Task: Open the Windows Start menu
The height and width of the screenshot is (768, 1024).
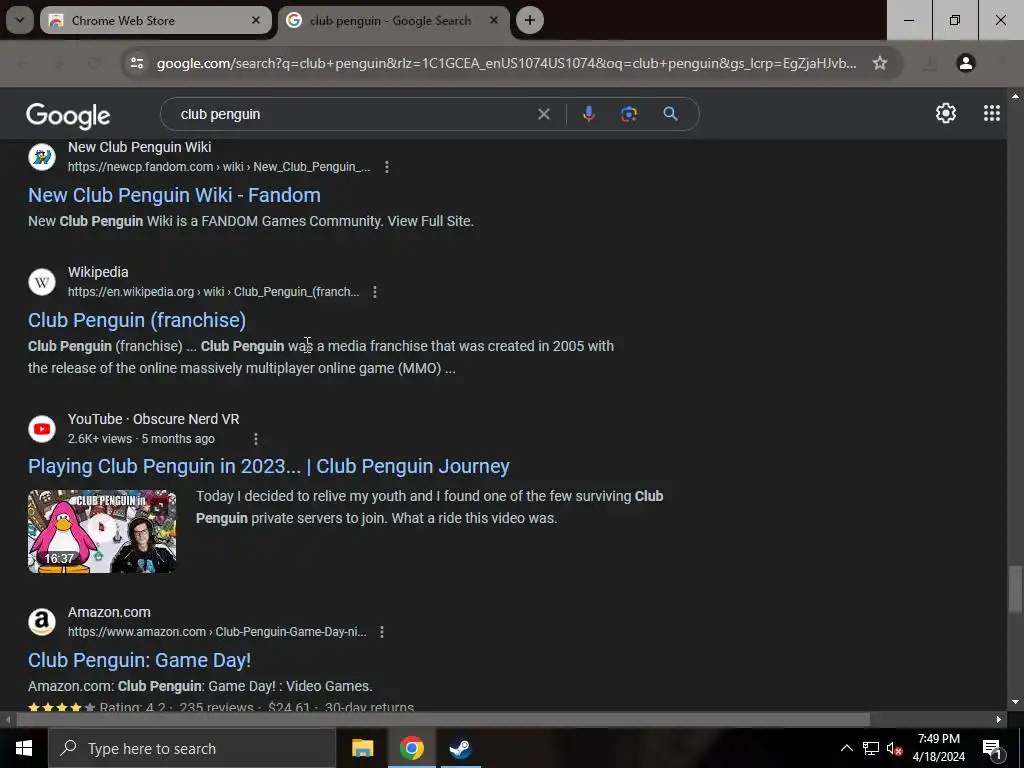Action: tap(24, 748)
